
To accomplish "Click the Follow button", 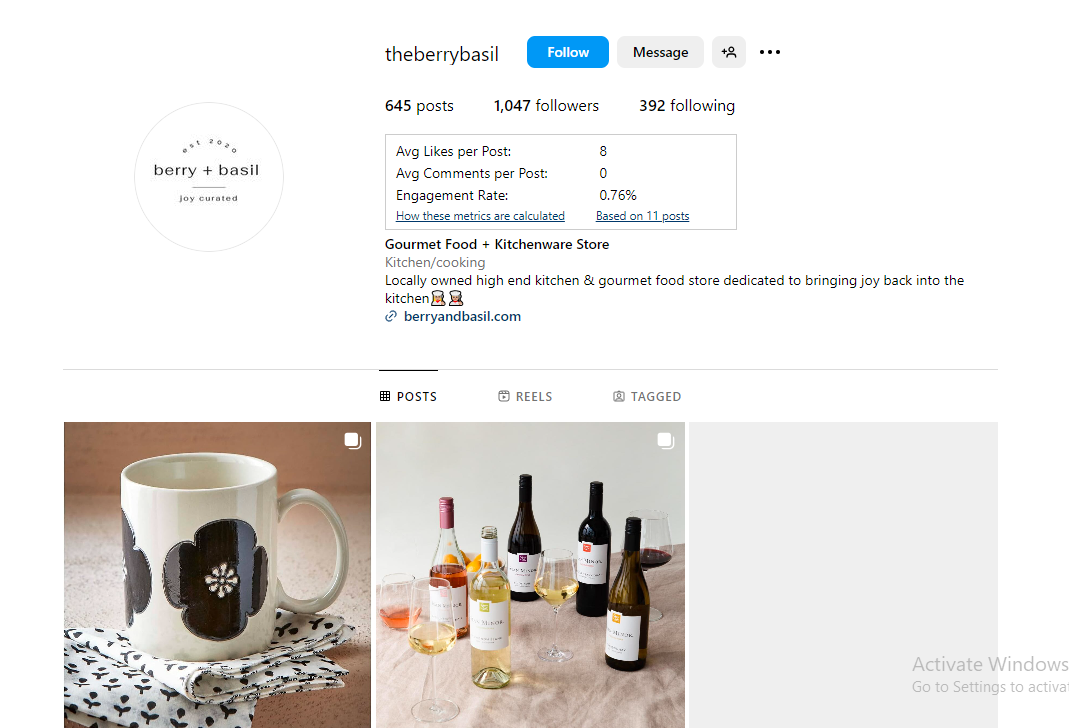I will coord(567,52).
